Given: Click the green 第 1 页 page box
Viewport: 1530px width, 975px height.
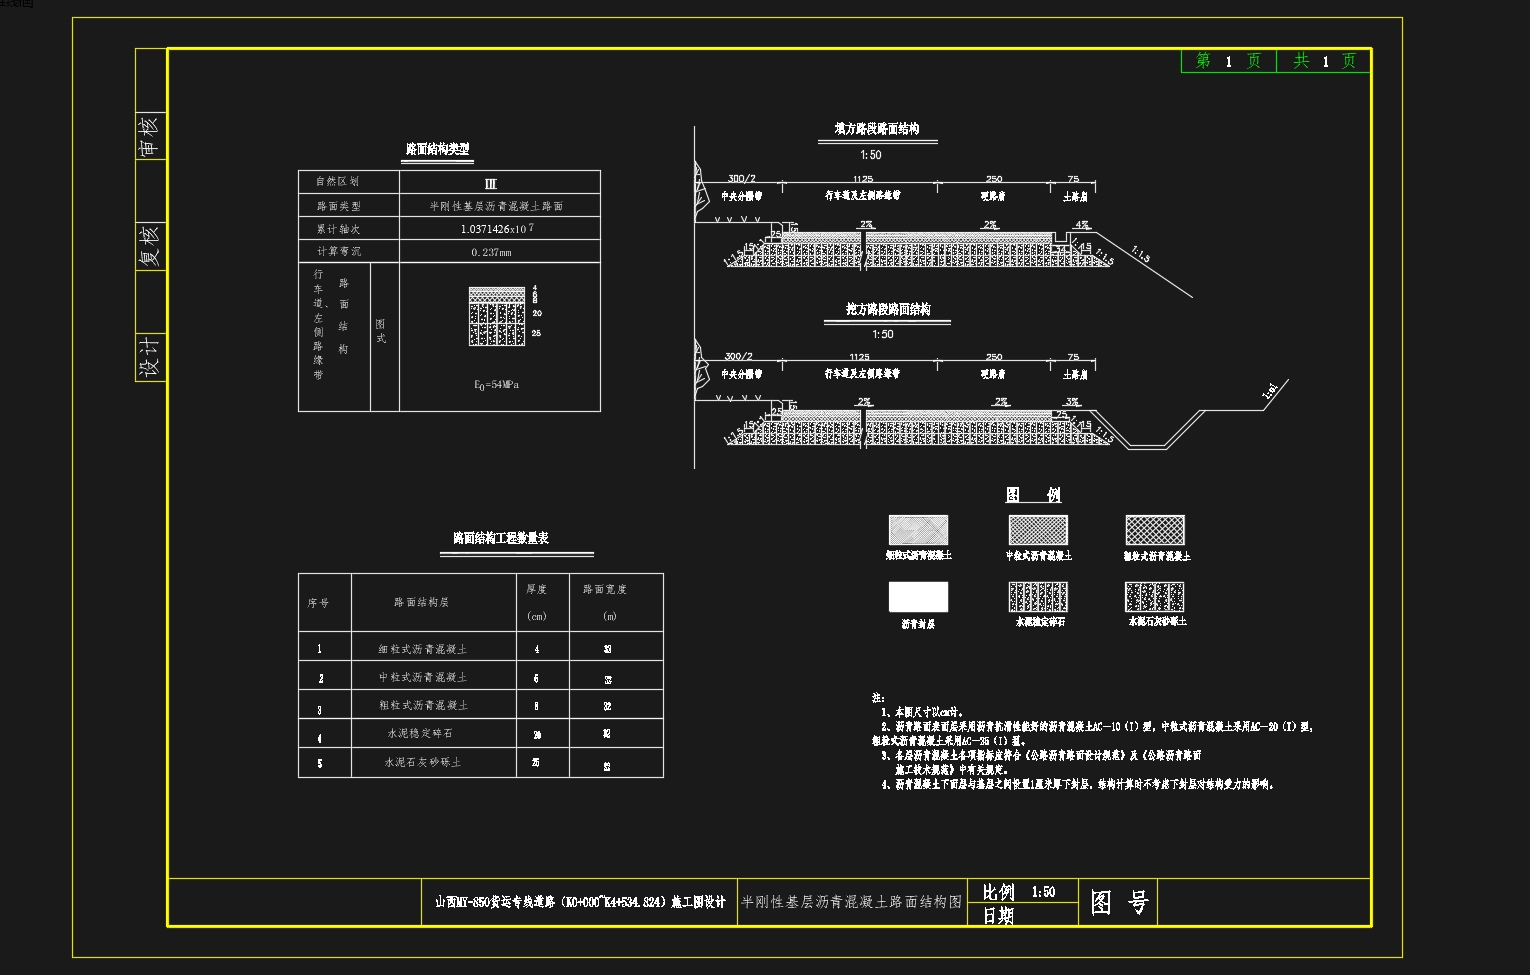Looking at the screenshot, I should (1228, 61).
